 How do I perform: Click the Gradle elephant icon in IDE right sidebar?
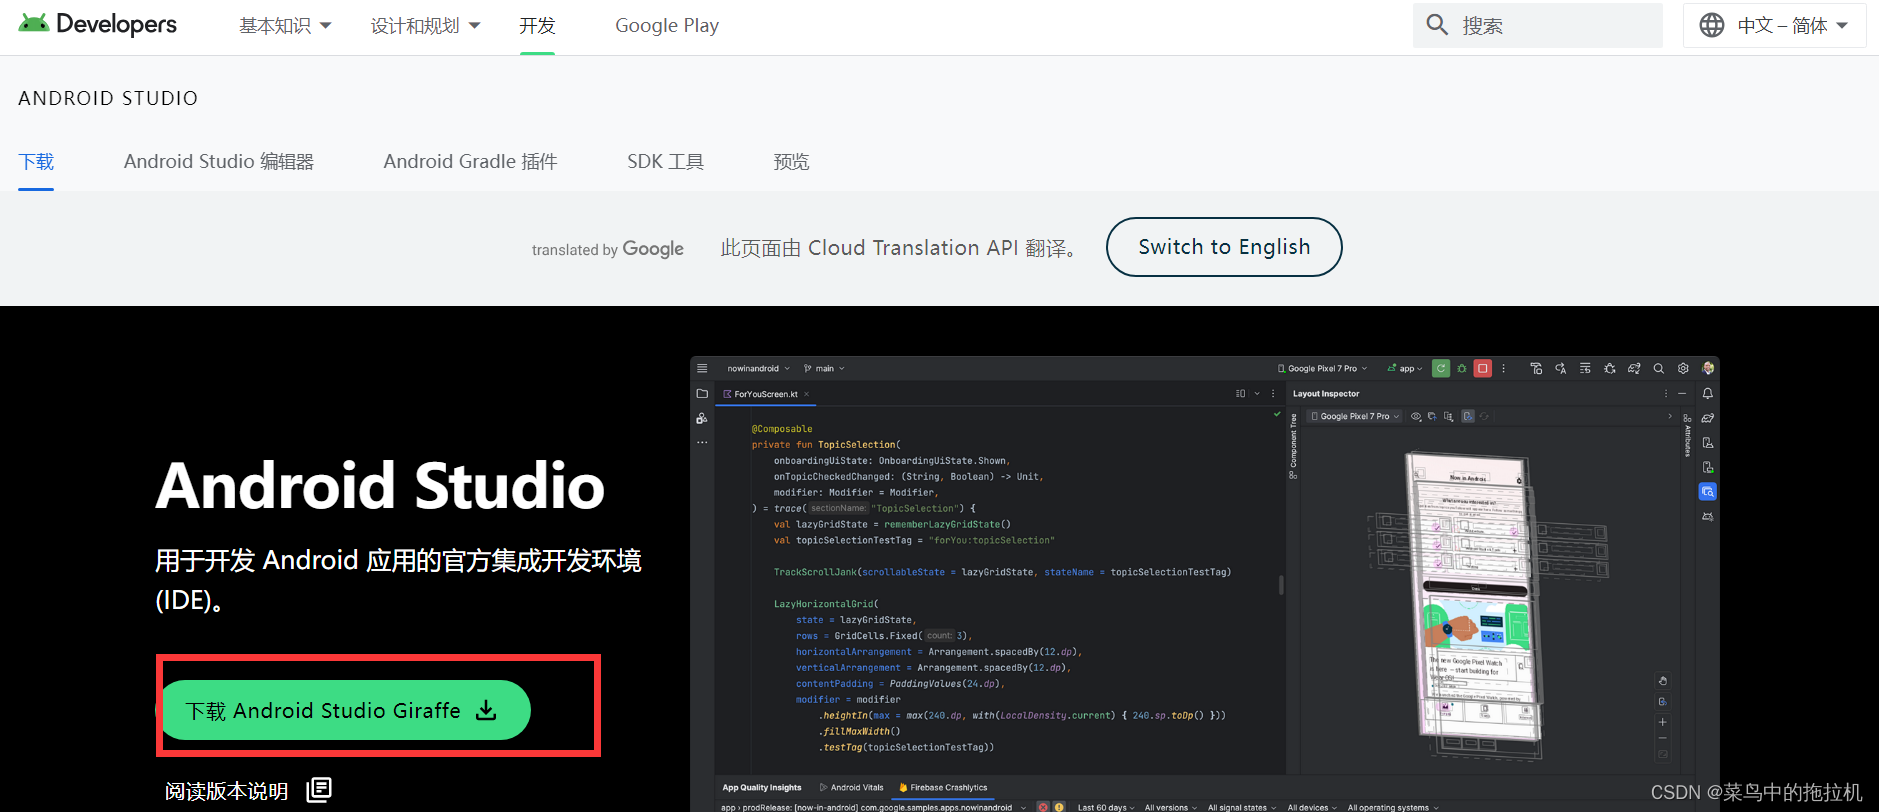(x=1708, y=418)
